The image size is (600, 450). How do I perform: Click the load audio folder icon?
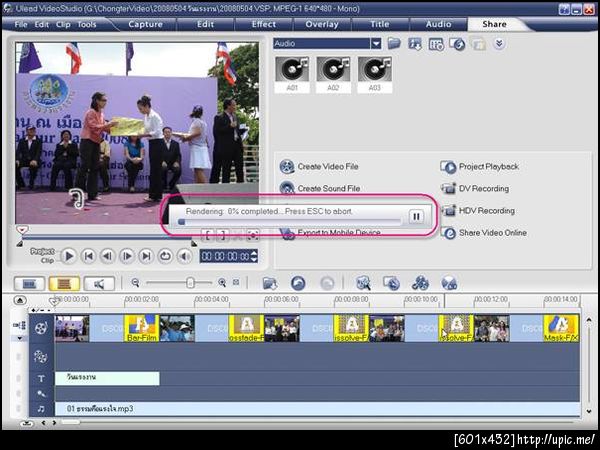pos(394,44)
